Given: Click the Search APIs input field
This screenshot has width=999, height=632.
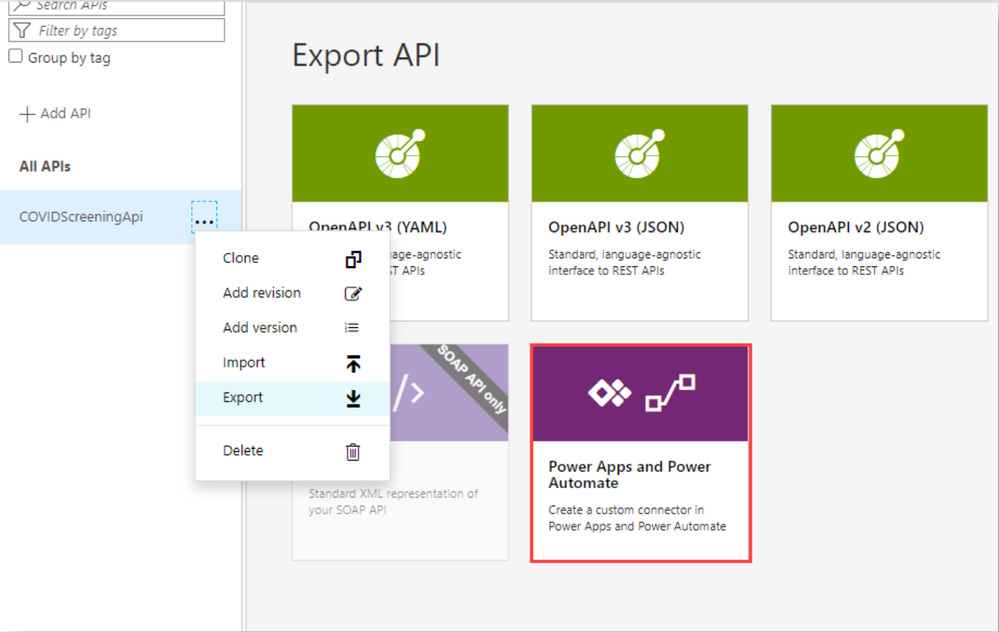Looking at the screenshot, I should [117, 7].
